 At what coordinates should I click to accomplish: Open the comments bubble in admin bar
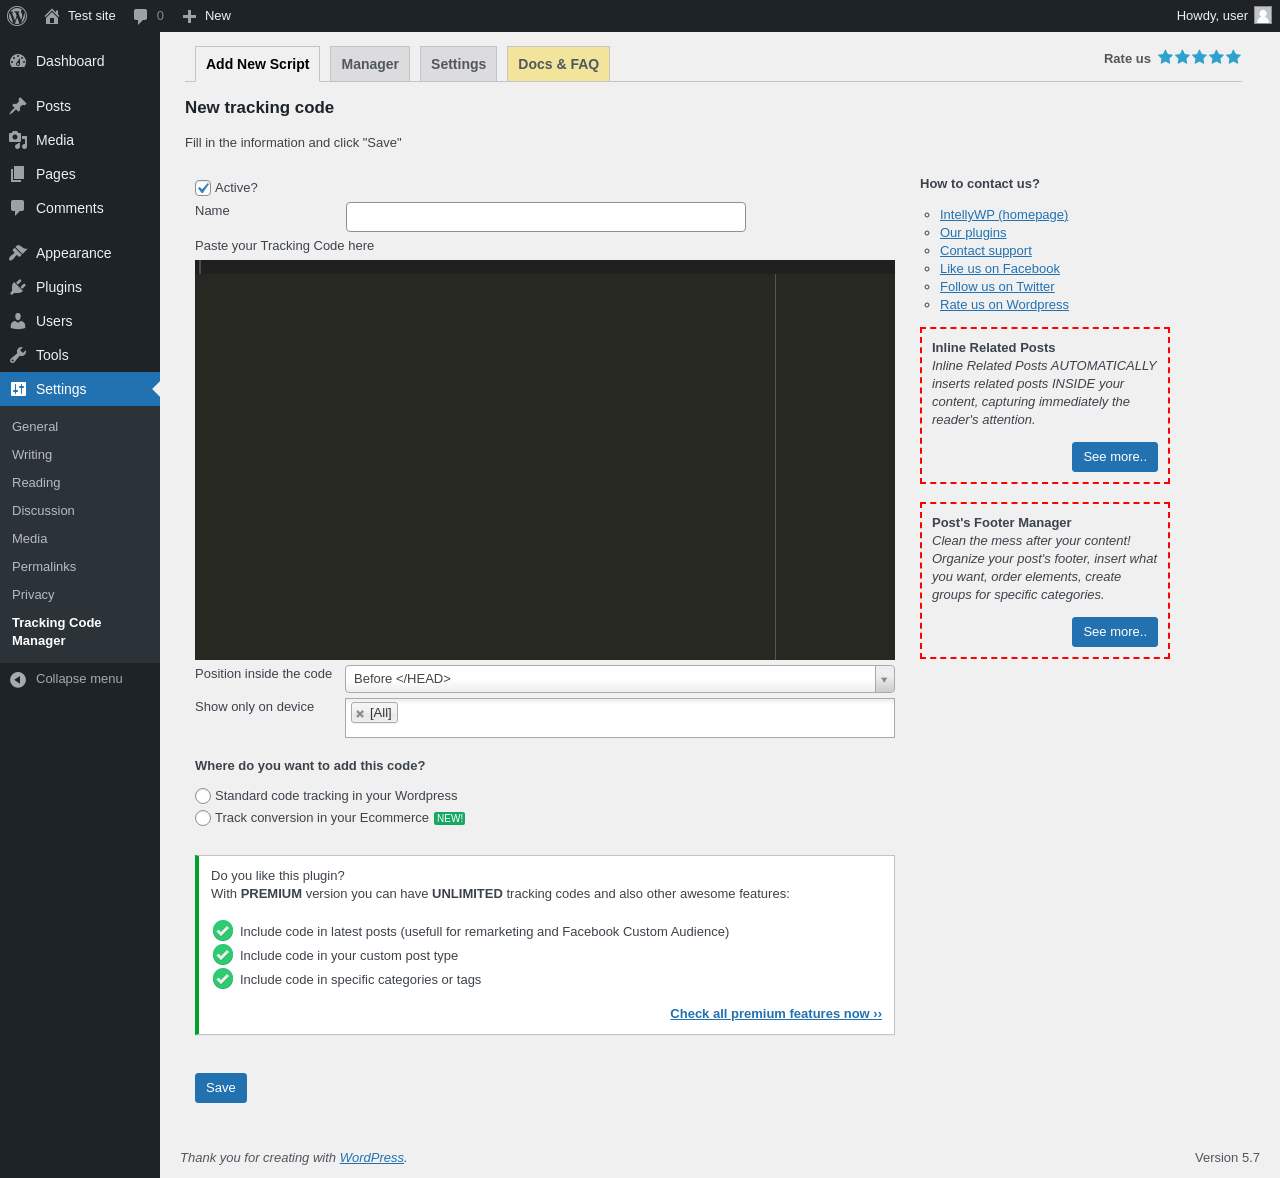(x=141, y=16)
